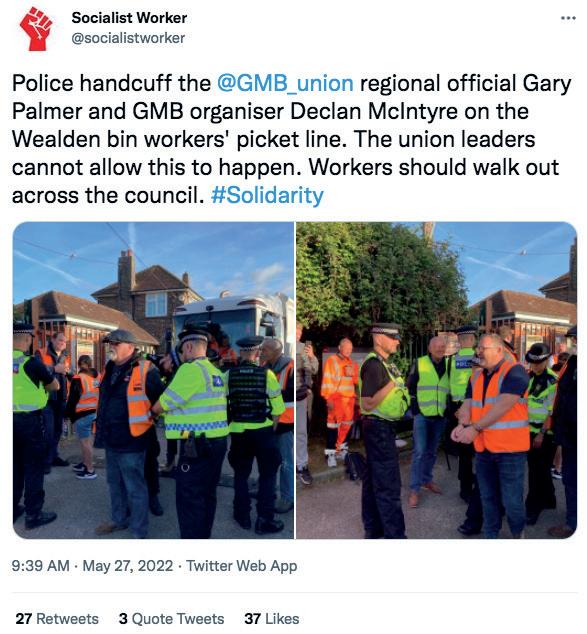Image resolution: width=587 pixels, height=634 pixels.
Task: Open the Socialist Worker red fist avatar
Action: [36, 29]
